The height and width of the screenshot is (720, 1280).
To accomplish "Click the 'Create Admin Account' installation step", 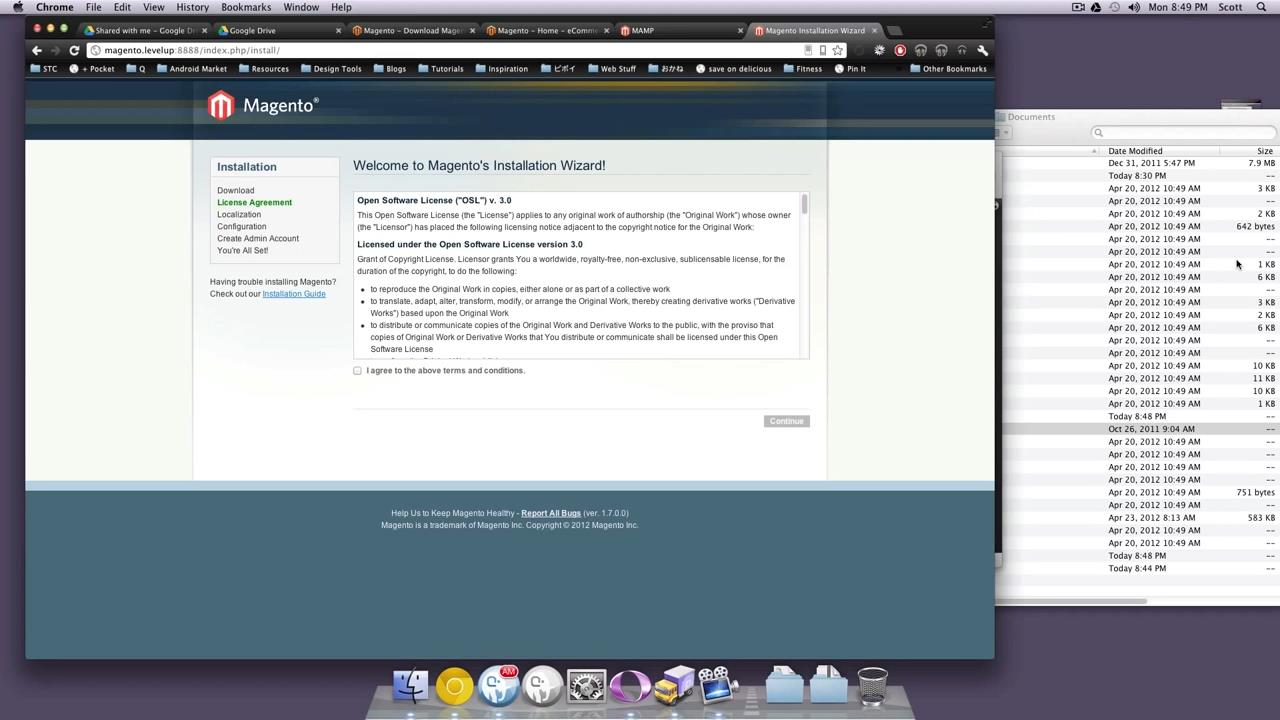I will point(258,238).
